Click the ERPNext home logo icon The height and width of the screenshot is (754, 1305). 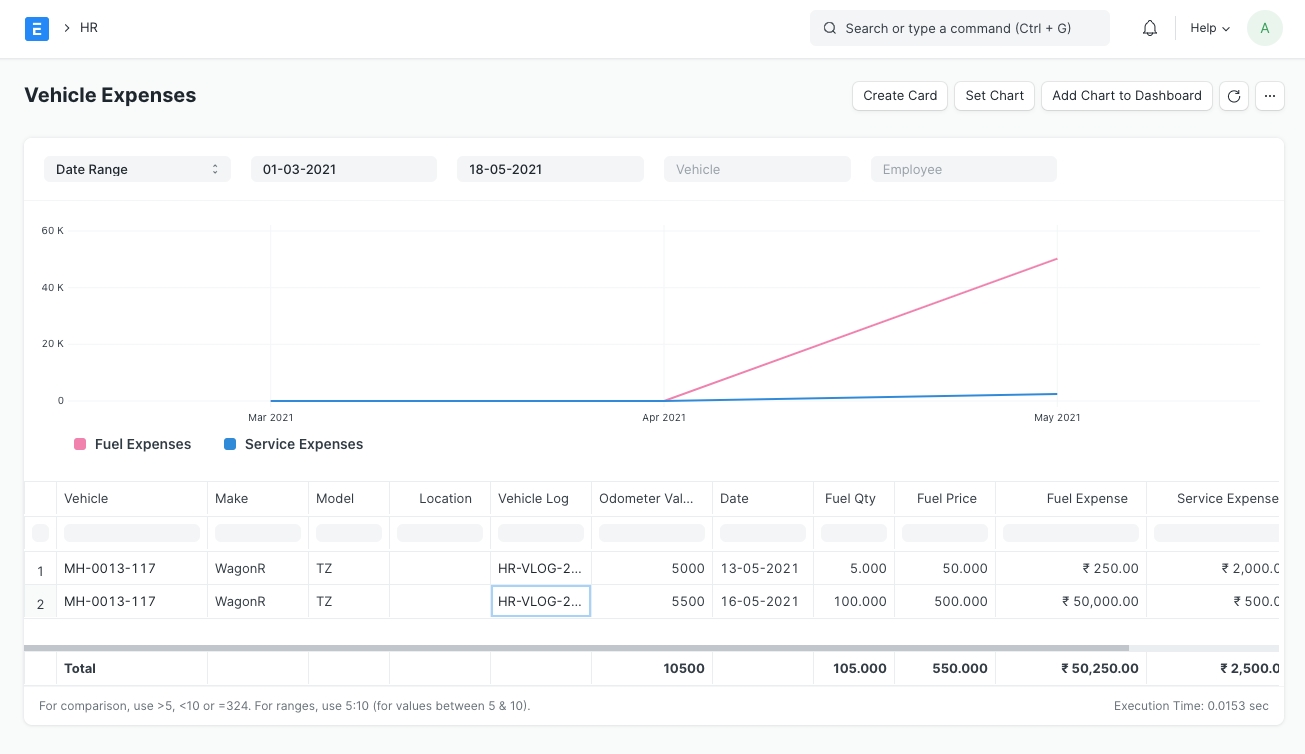(x=36, y=28)
